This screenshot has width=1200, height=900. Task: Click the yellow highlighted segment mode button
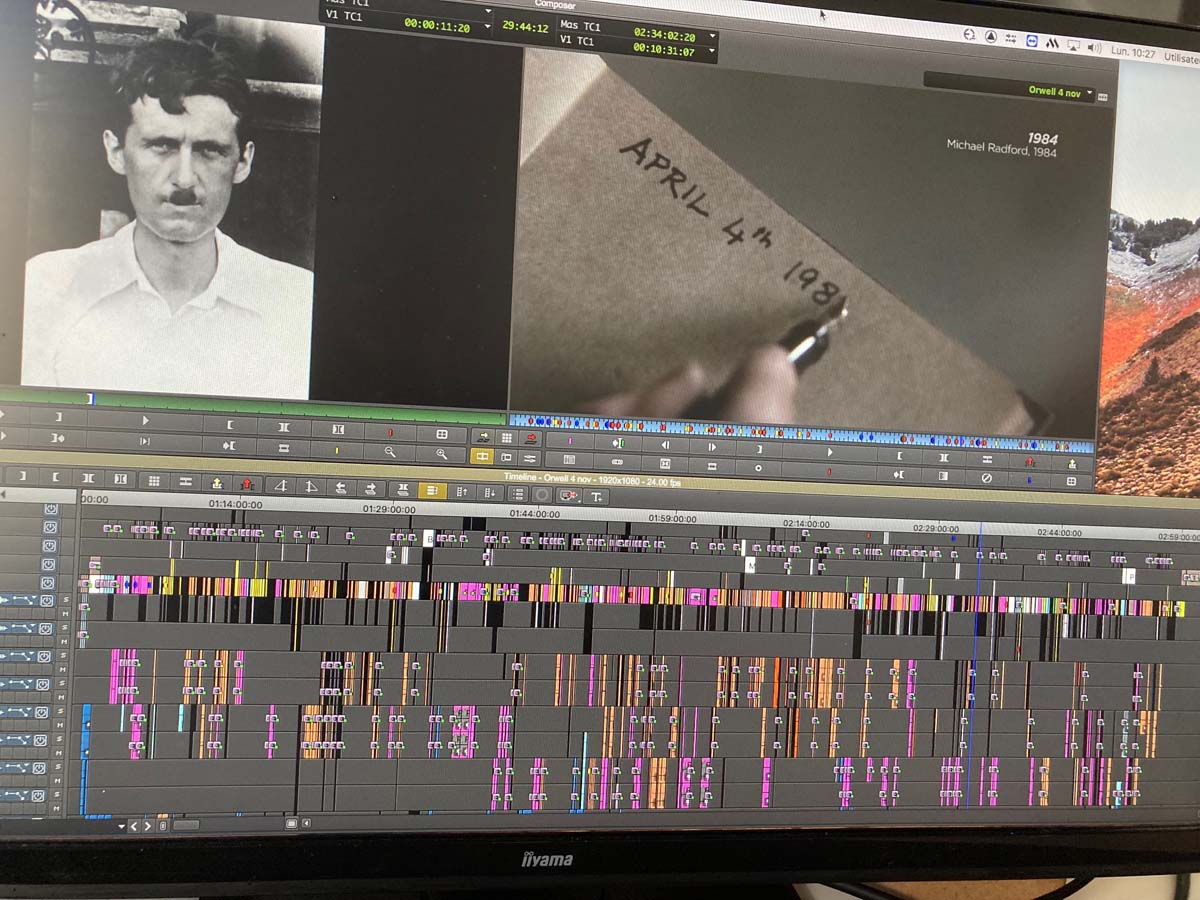point(432,491)
